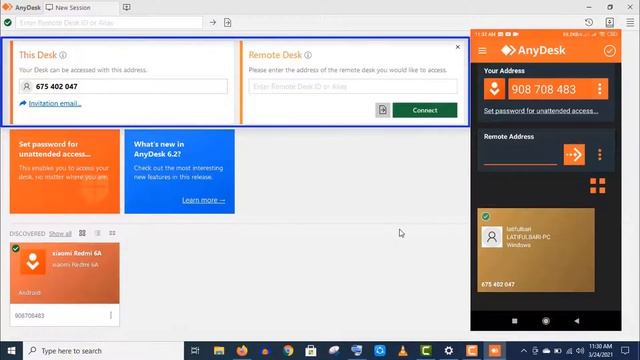Screen dimensions: 640x360
Task: Open Task View in the taskbar
Action: [195, 351]
